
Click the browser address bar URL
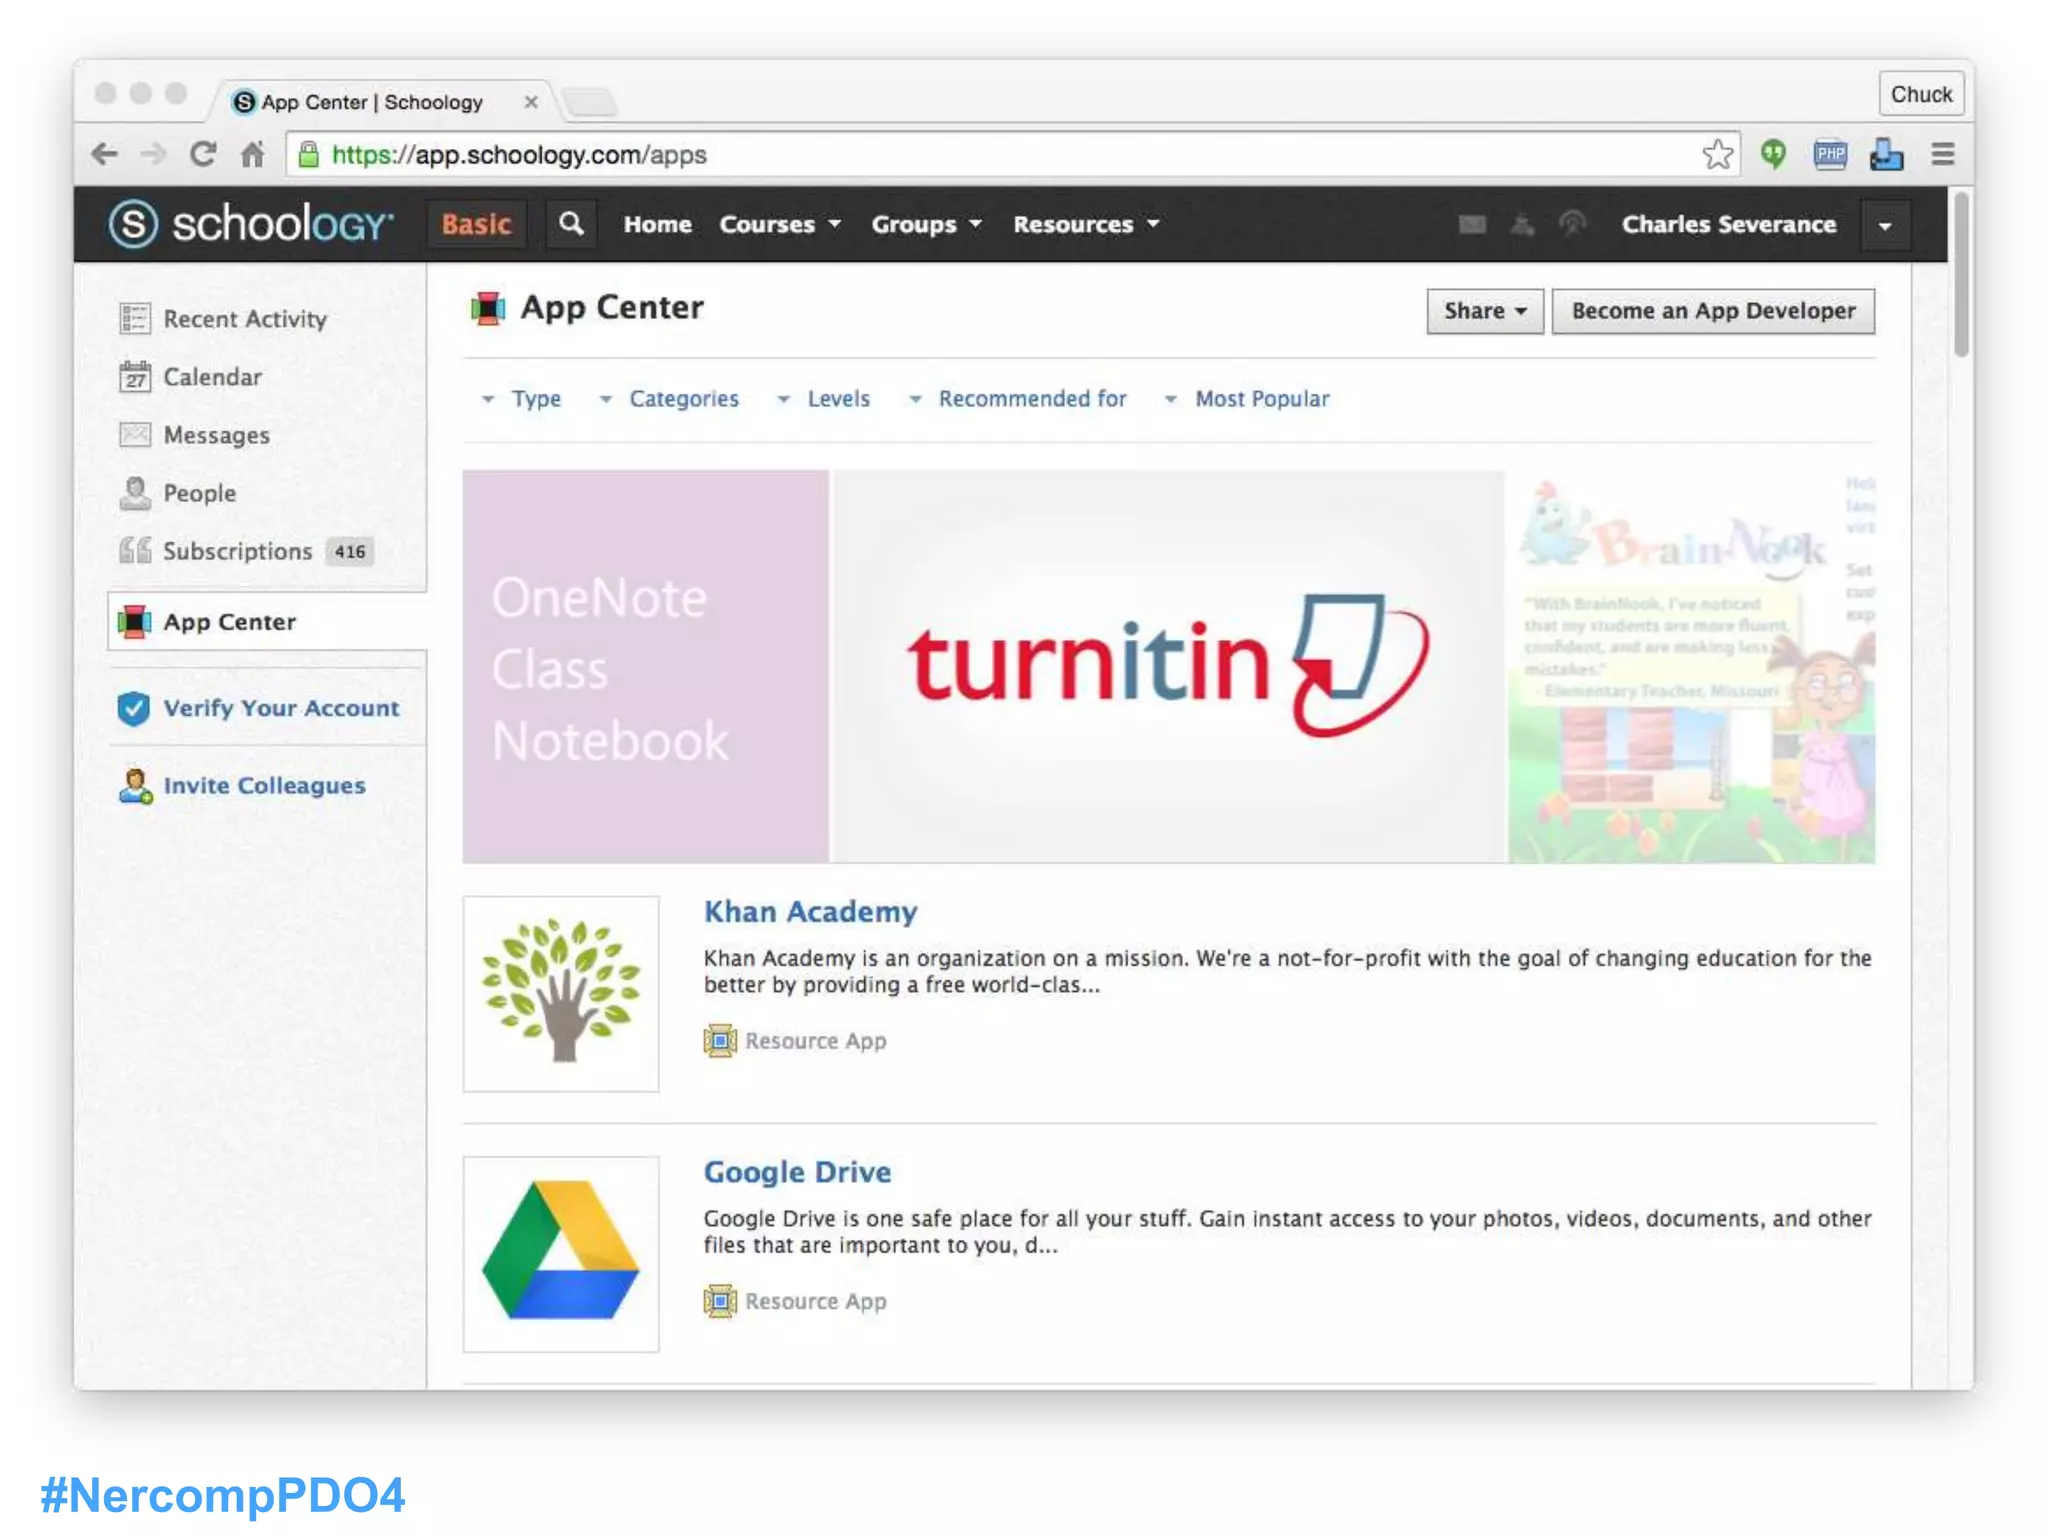coord(520,155)
